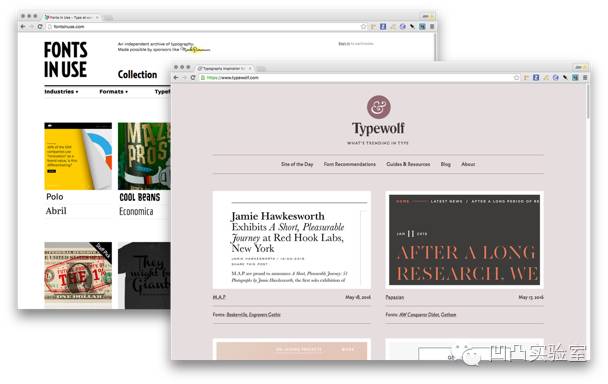The width and height of the screenshot is (608, 384).
Task: Click the Baskerville font link
Action: click(x=237, y=315)
